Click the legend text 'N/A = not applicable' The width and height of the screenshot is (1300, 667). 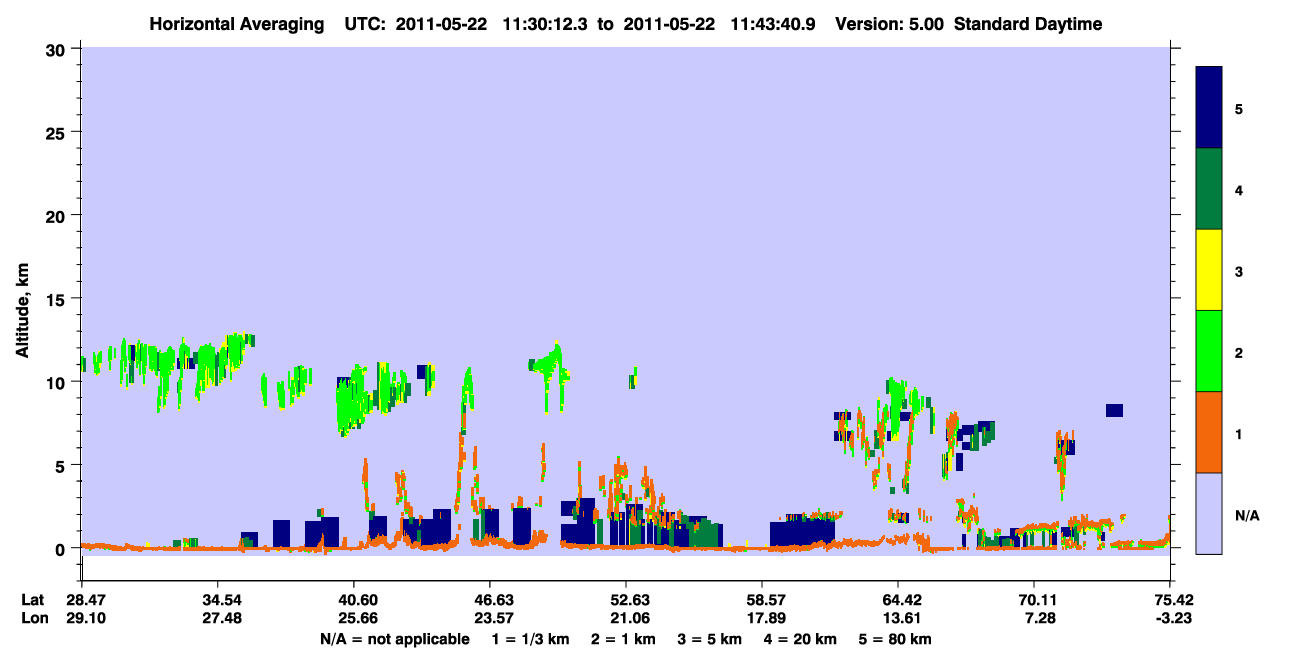[x=394, y=639]
